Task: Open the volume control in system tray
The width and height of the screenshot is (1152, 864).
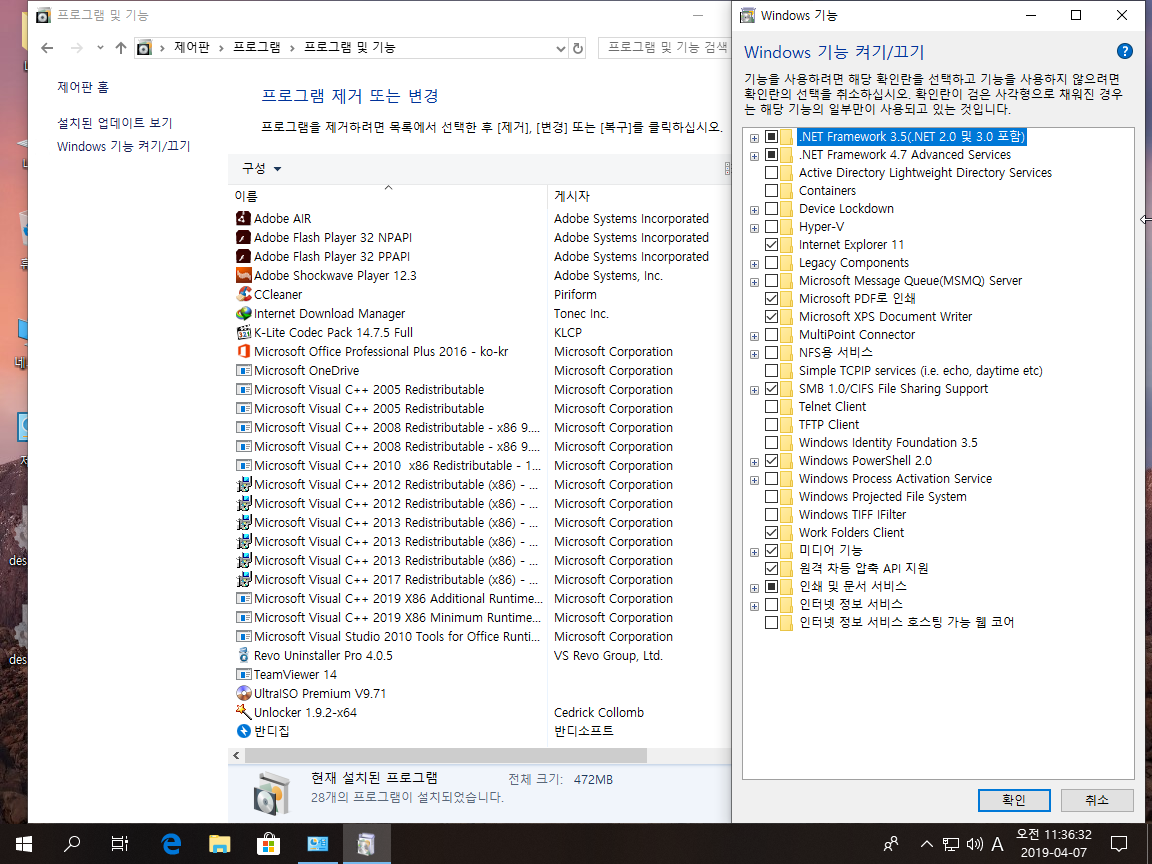Action: coord(974,844)
